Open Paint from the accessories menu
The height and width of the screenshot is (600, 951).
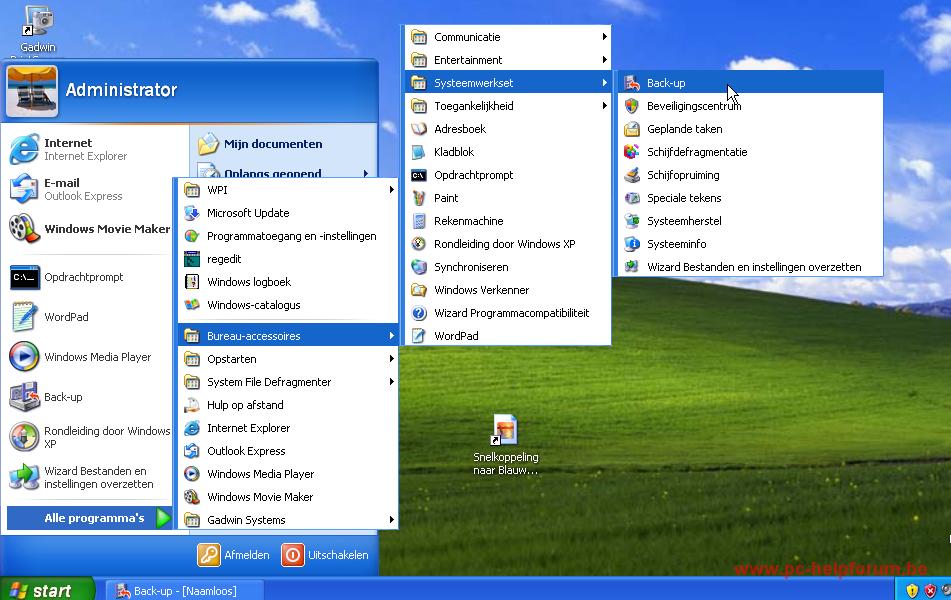(508, 198)
